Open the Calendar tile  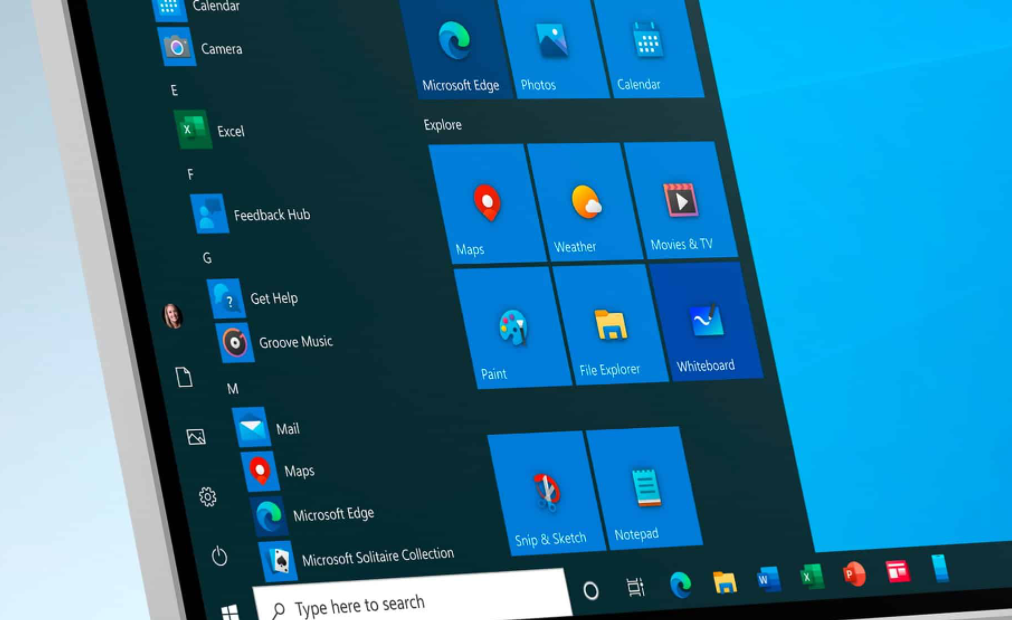click(648, 49)
